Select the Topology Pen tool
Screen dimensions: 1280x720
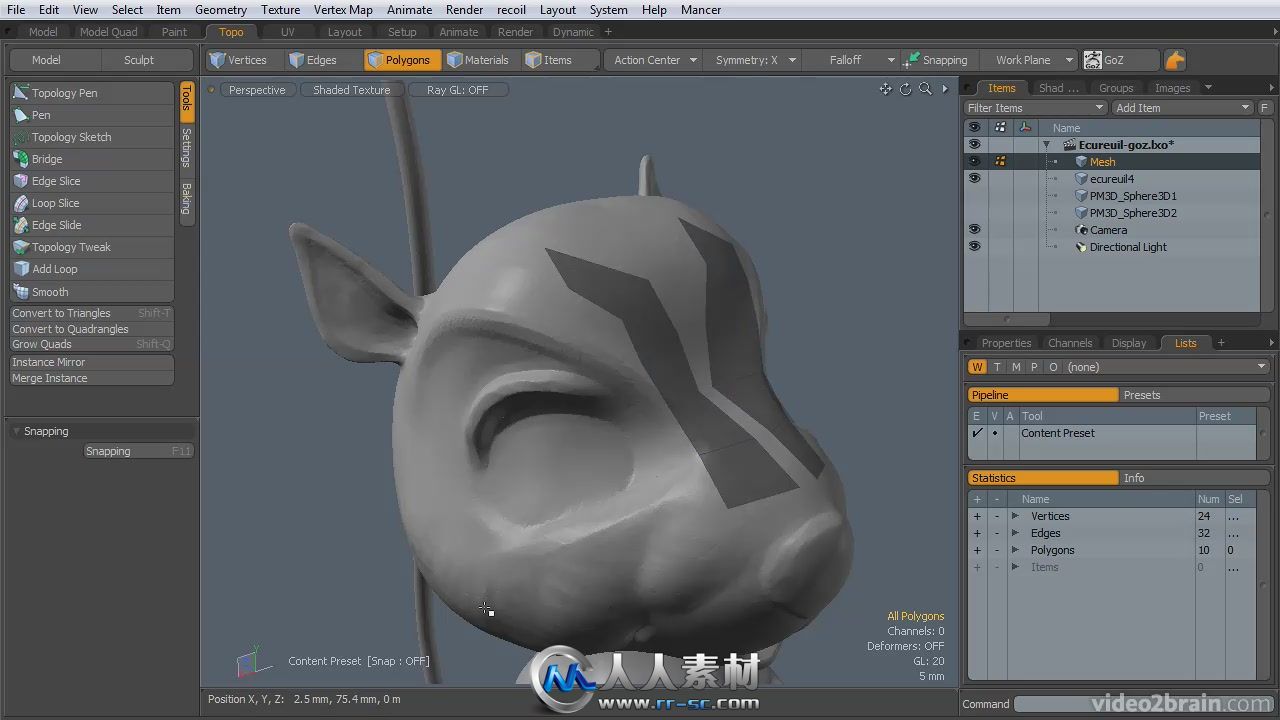coord(92,93)
